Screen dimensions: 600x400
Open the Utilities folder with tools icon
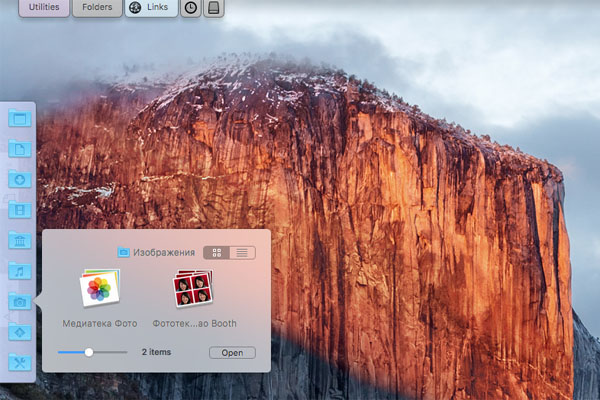coord(19,362)
